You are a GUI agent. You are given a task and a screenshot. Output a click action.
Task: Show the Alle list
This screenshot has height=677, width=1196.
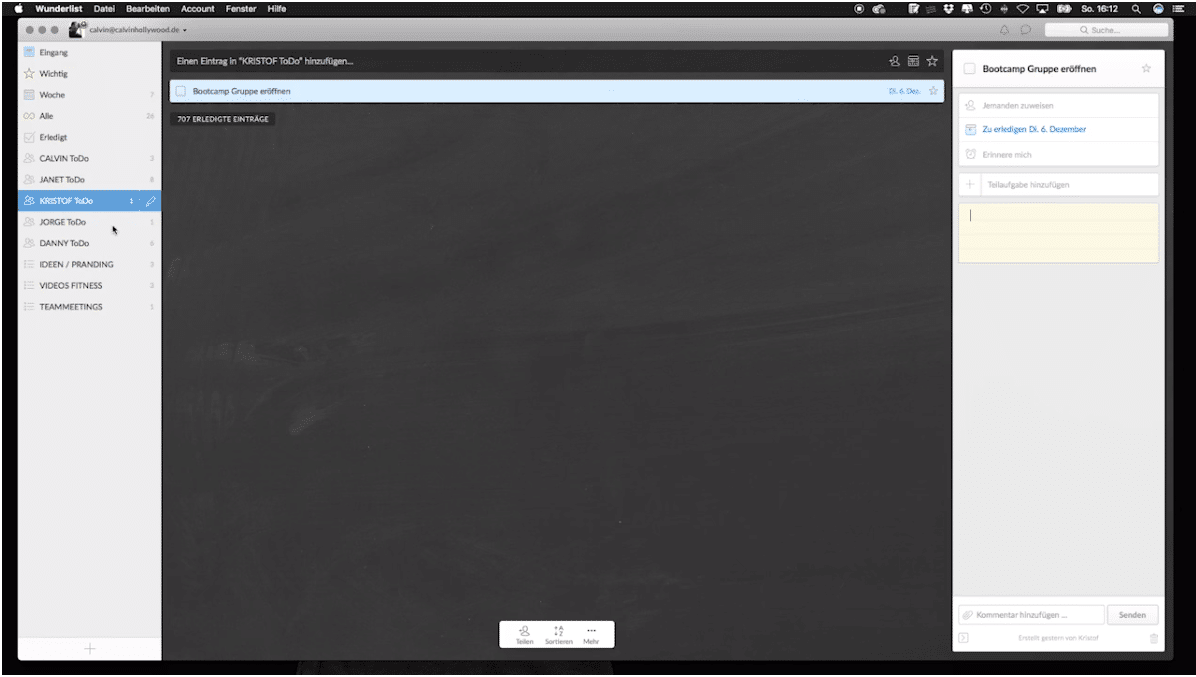89,116
